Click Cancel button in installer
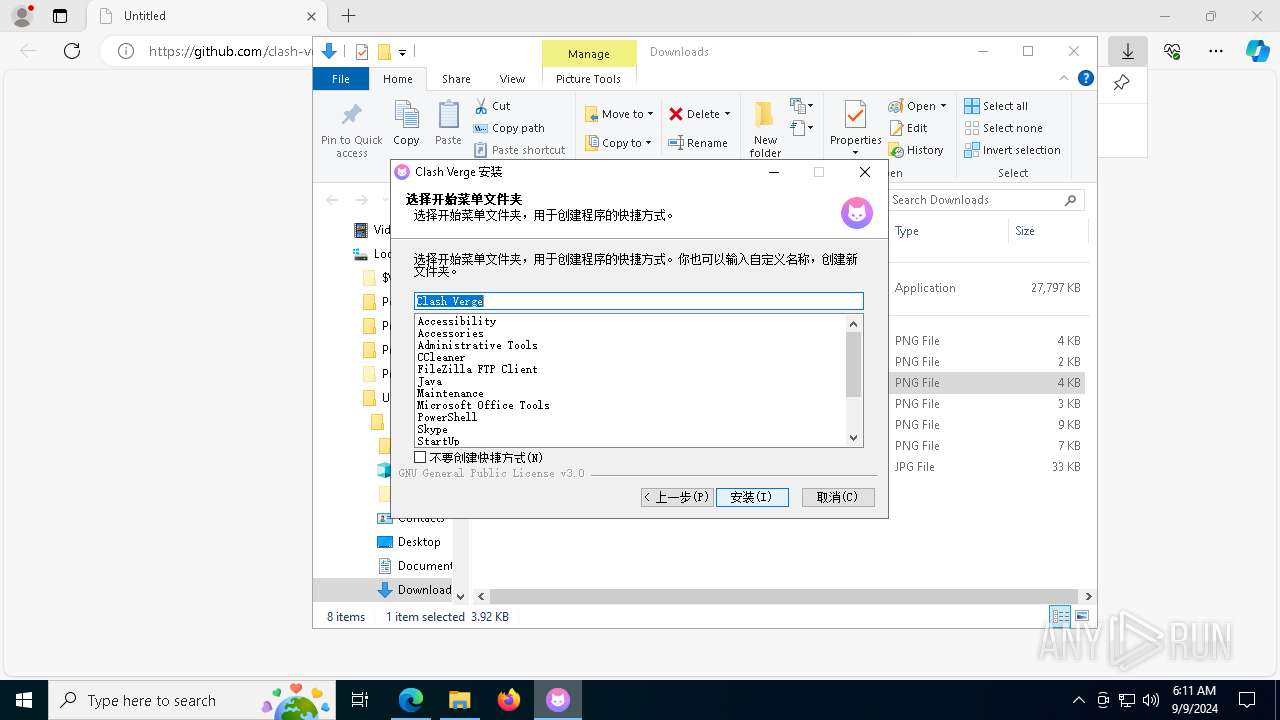 pyautogui.click(x=838, y=497)
